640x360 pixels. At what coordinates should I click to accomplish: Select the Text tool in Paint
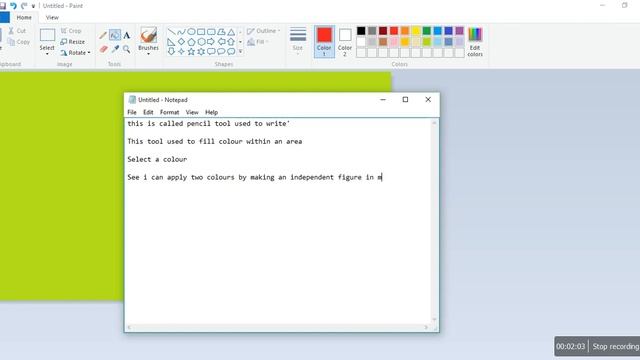tap(127, 36)
